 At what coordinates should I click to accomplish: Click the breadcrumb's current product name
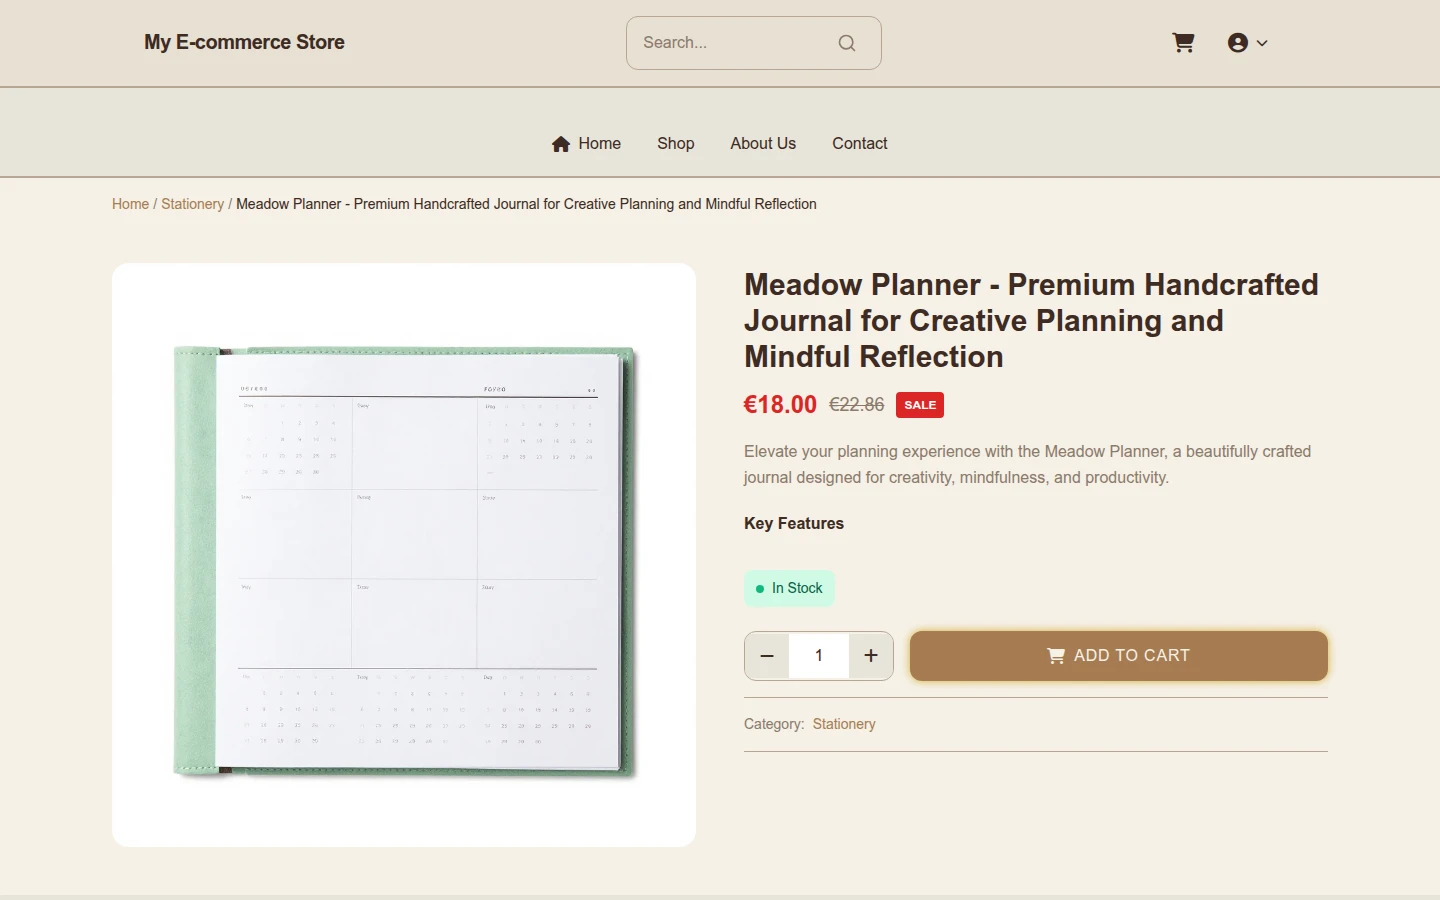pyautogui.click(x=526, y=204)
